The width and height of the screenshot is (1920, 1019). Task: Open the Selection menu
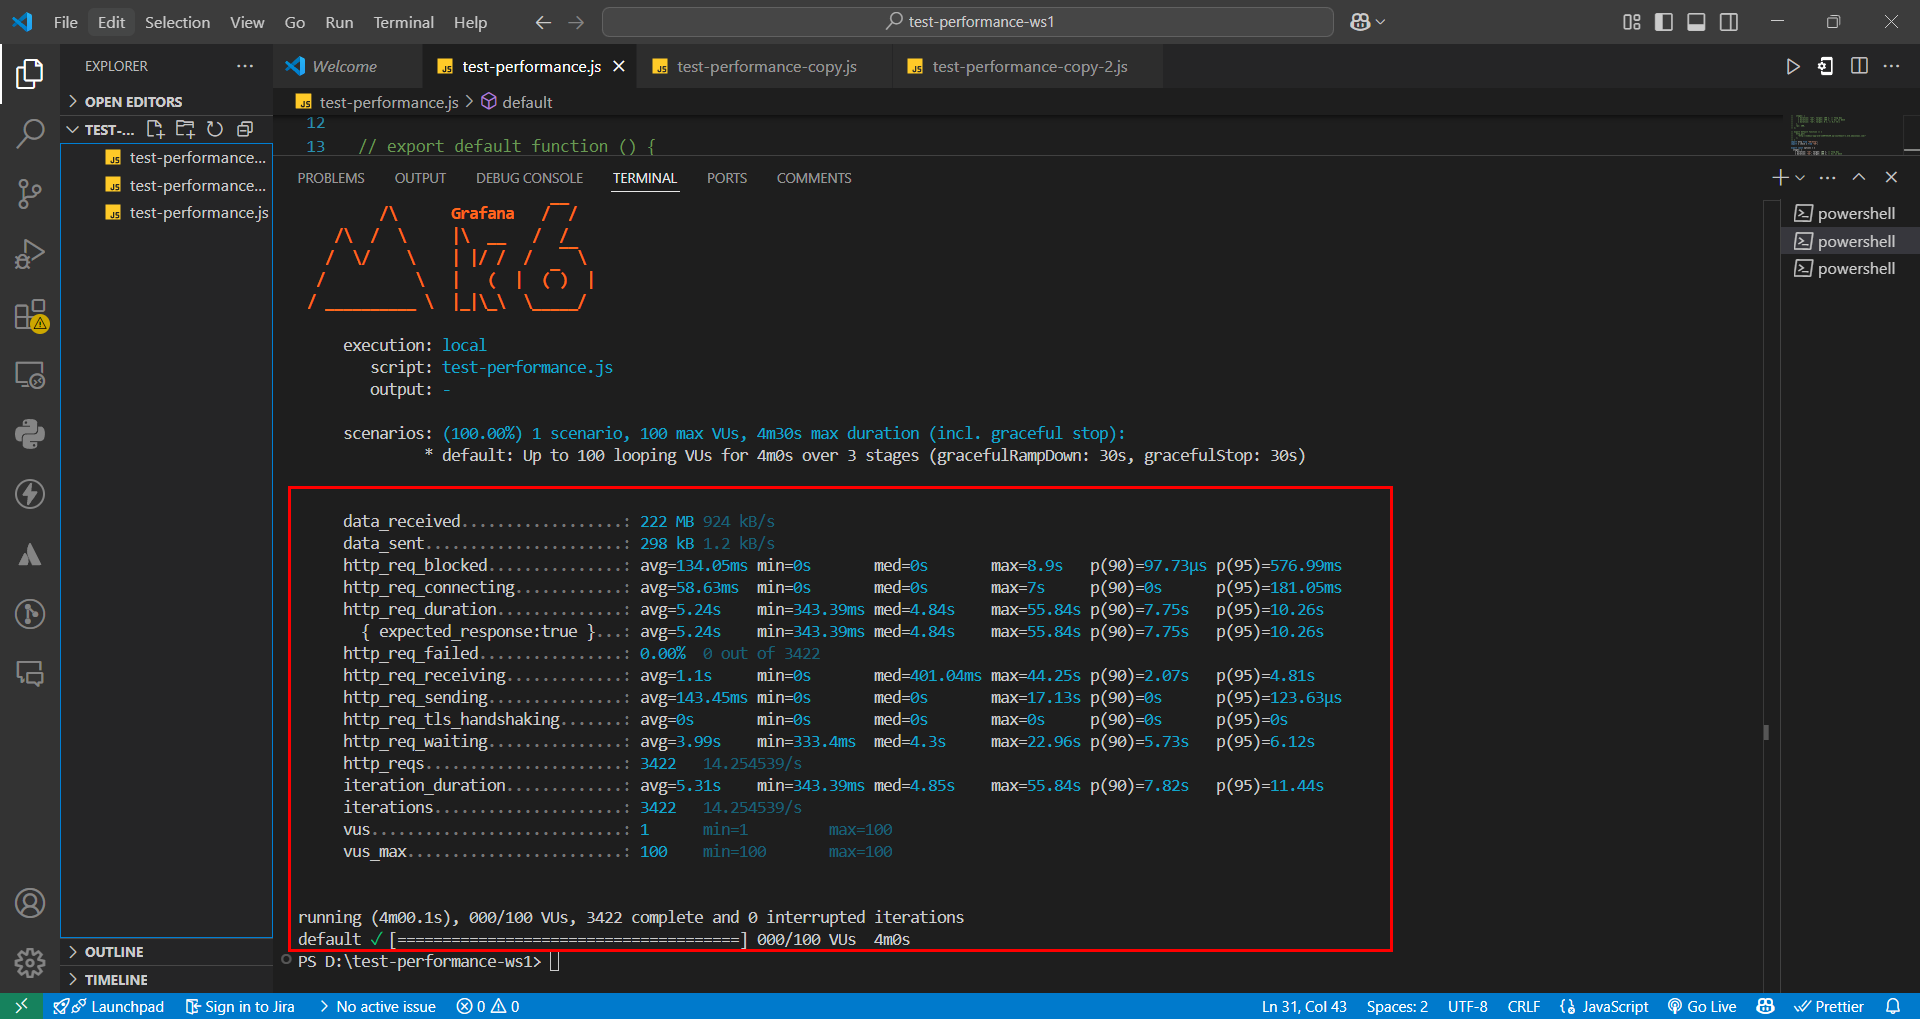177,22
